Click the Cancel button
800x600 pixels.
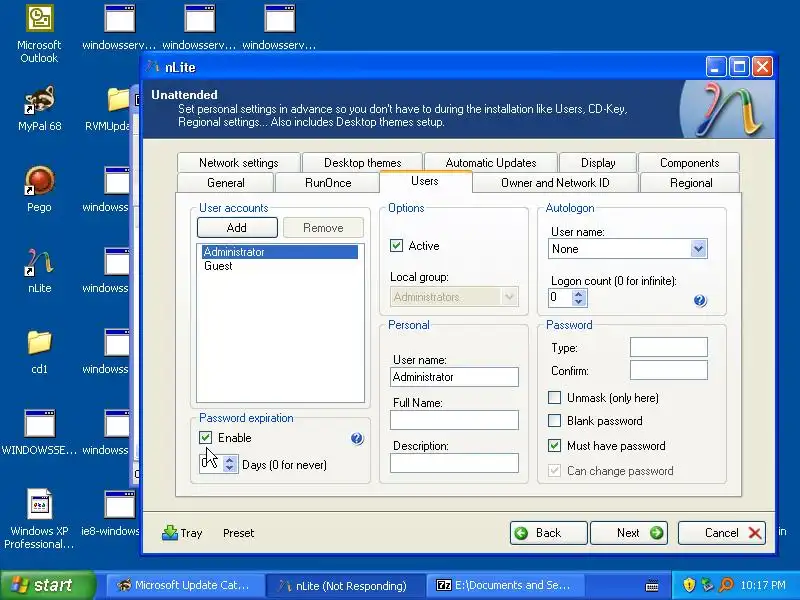(721, 533)
